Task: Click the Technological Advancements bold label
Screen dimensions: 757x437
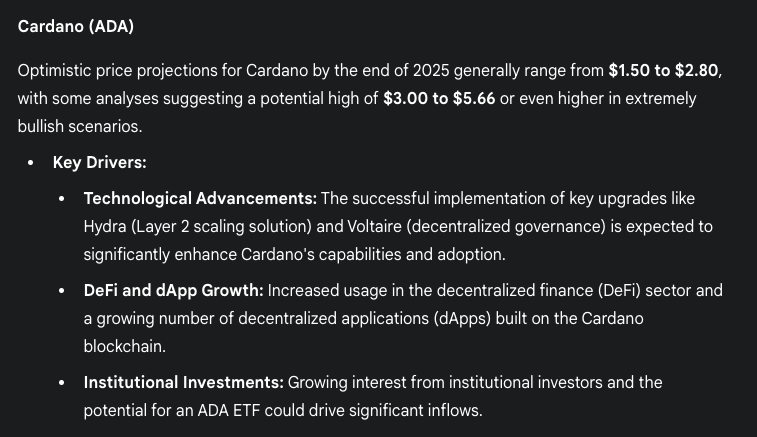Action: 200,198
